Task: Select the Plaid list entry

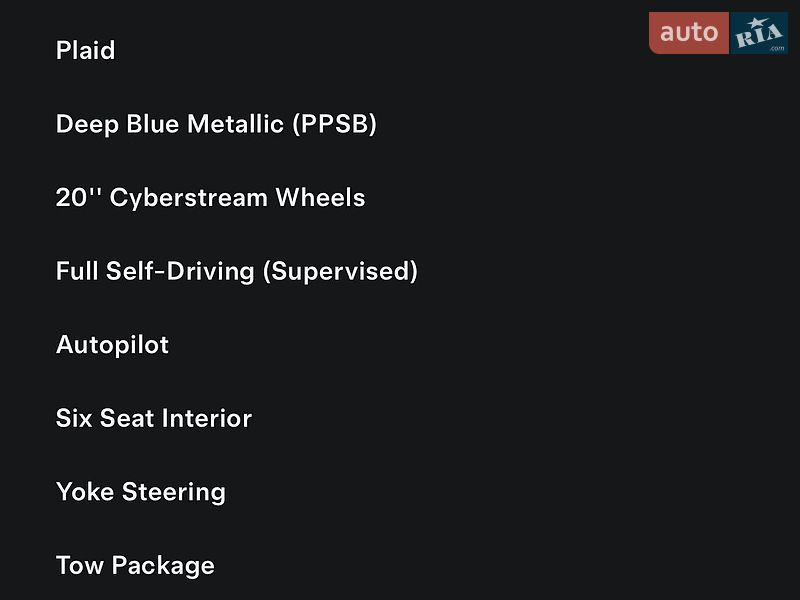Action: [85, 50]
